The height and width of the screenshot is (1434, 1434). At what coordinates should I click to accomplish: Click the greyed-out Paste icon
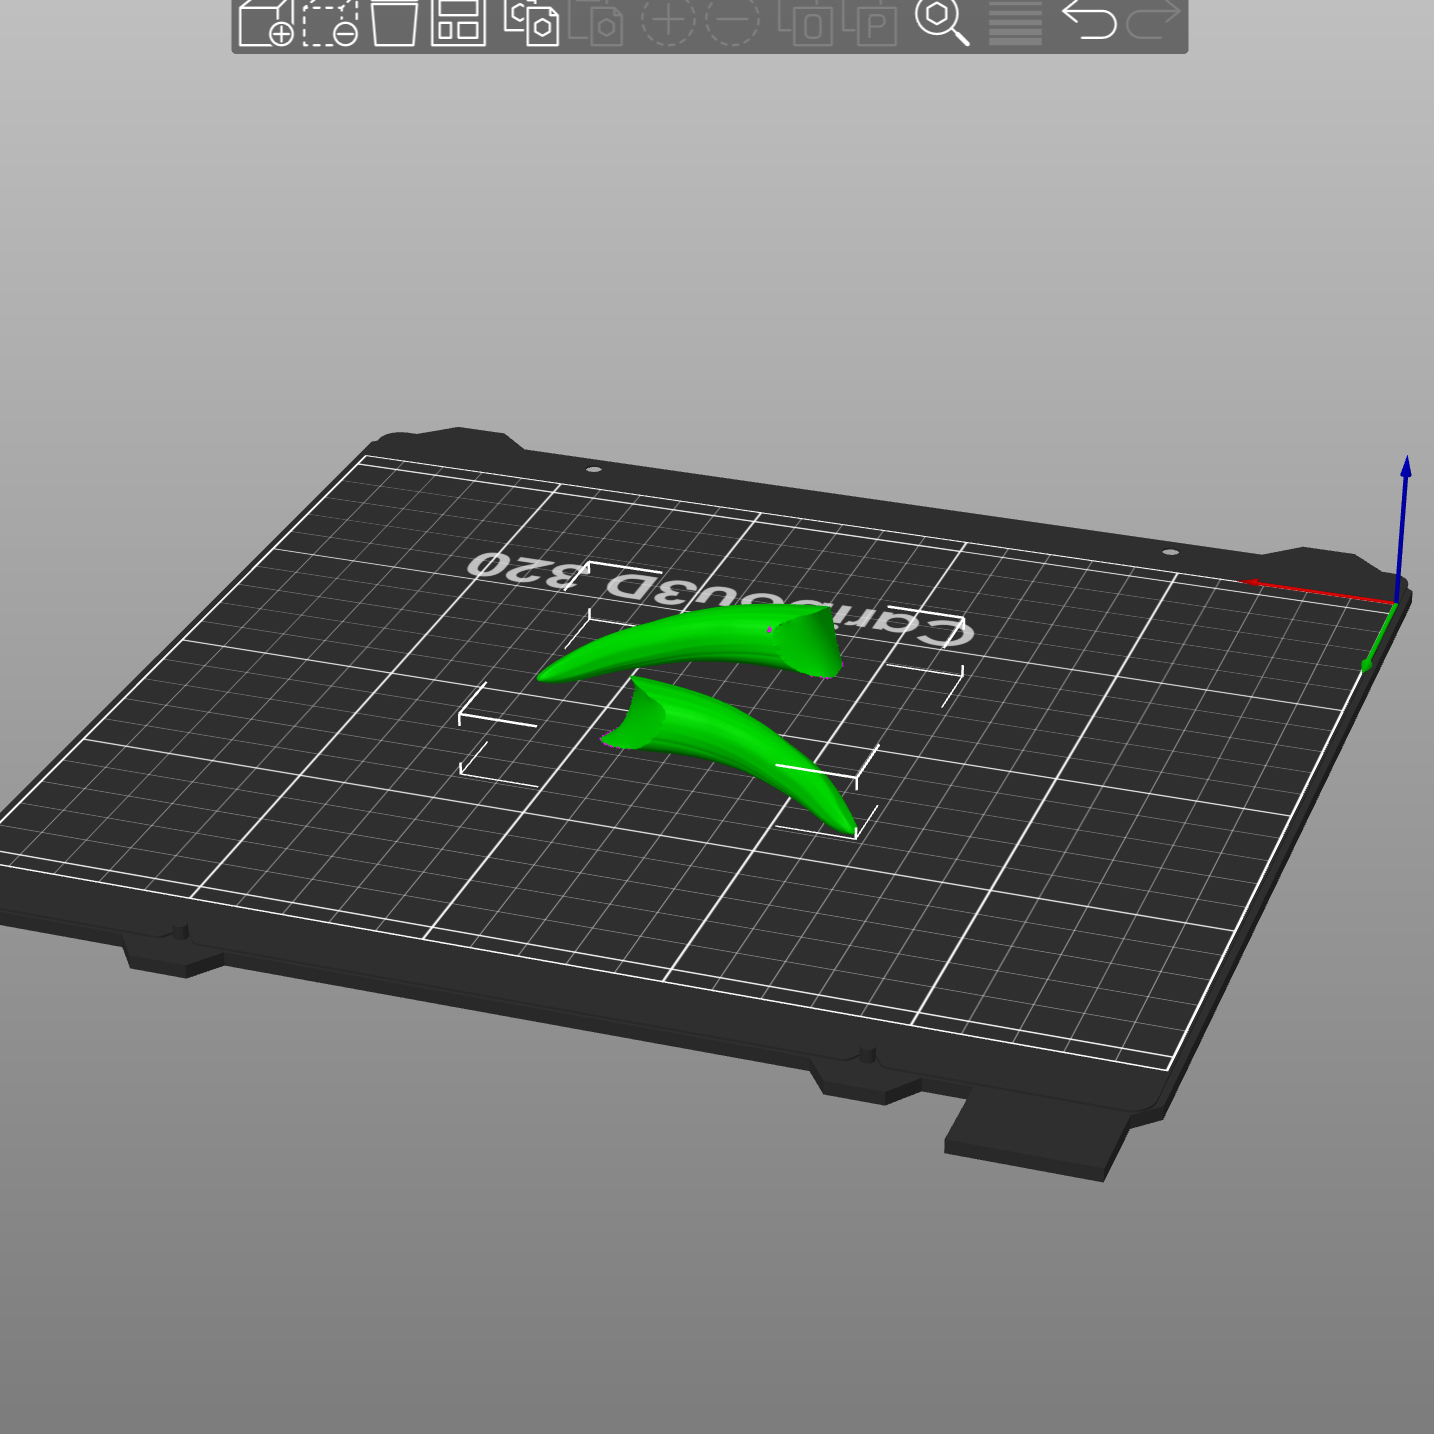[596, 22]
